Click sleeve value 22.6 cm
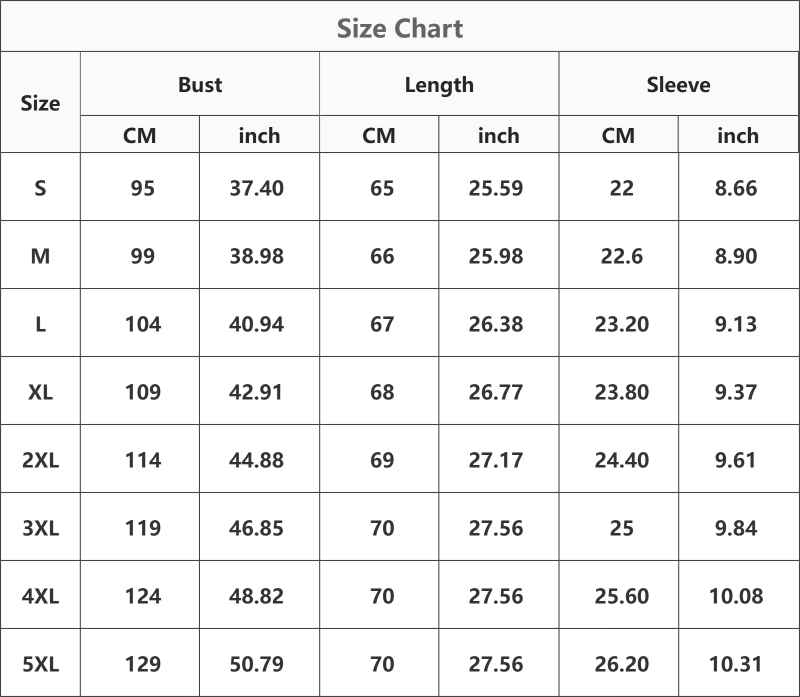The height and width of the screenshot is (697, 800). coord(621,256)
